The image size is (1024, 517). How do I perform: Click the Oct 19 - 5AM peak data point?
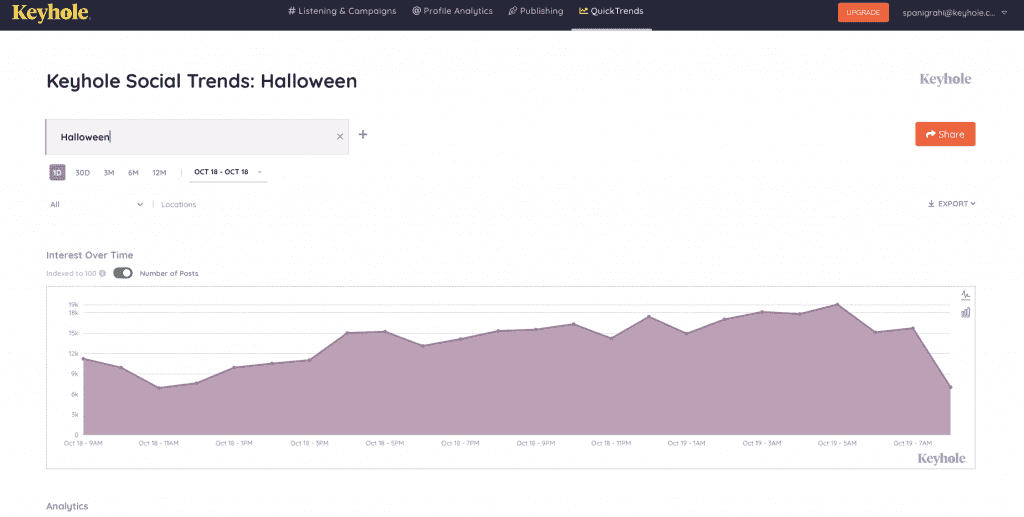coord(837,304)
